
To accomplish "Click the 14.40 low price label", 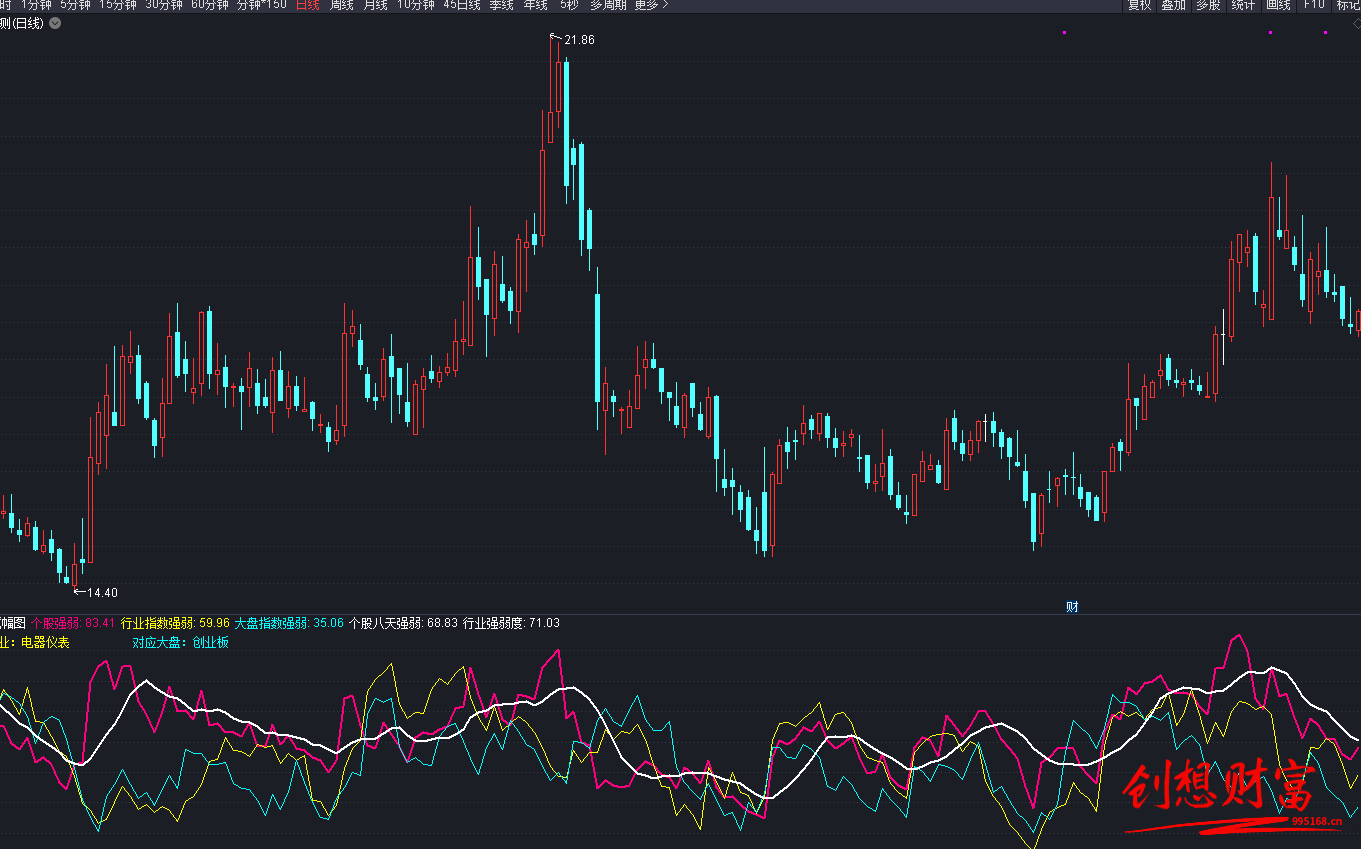I will click(x=102, y=593).
